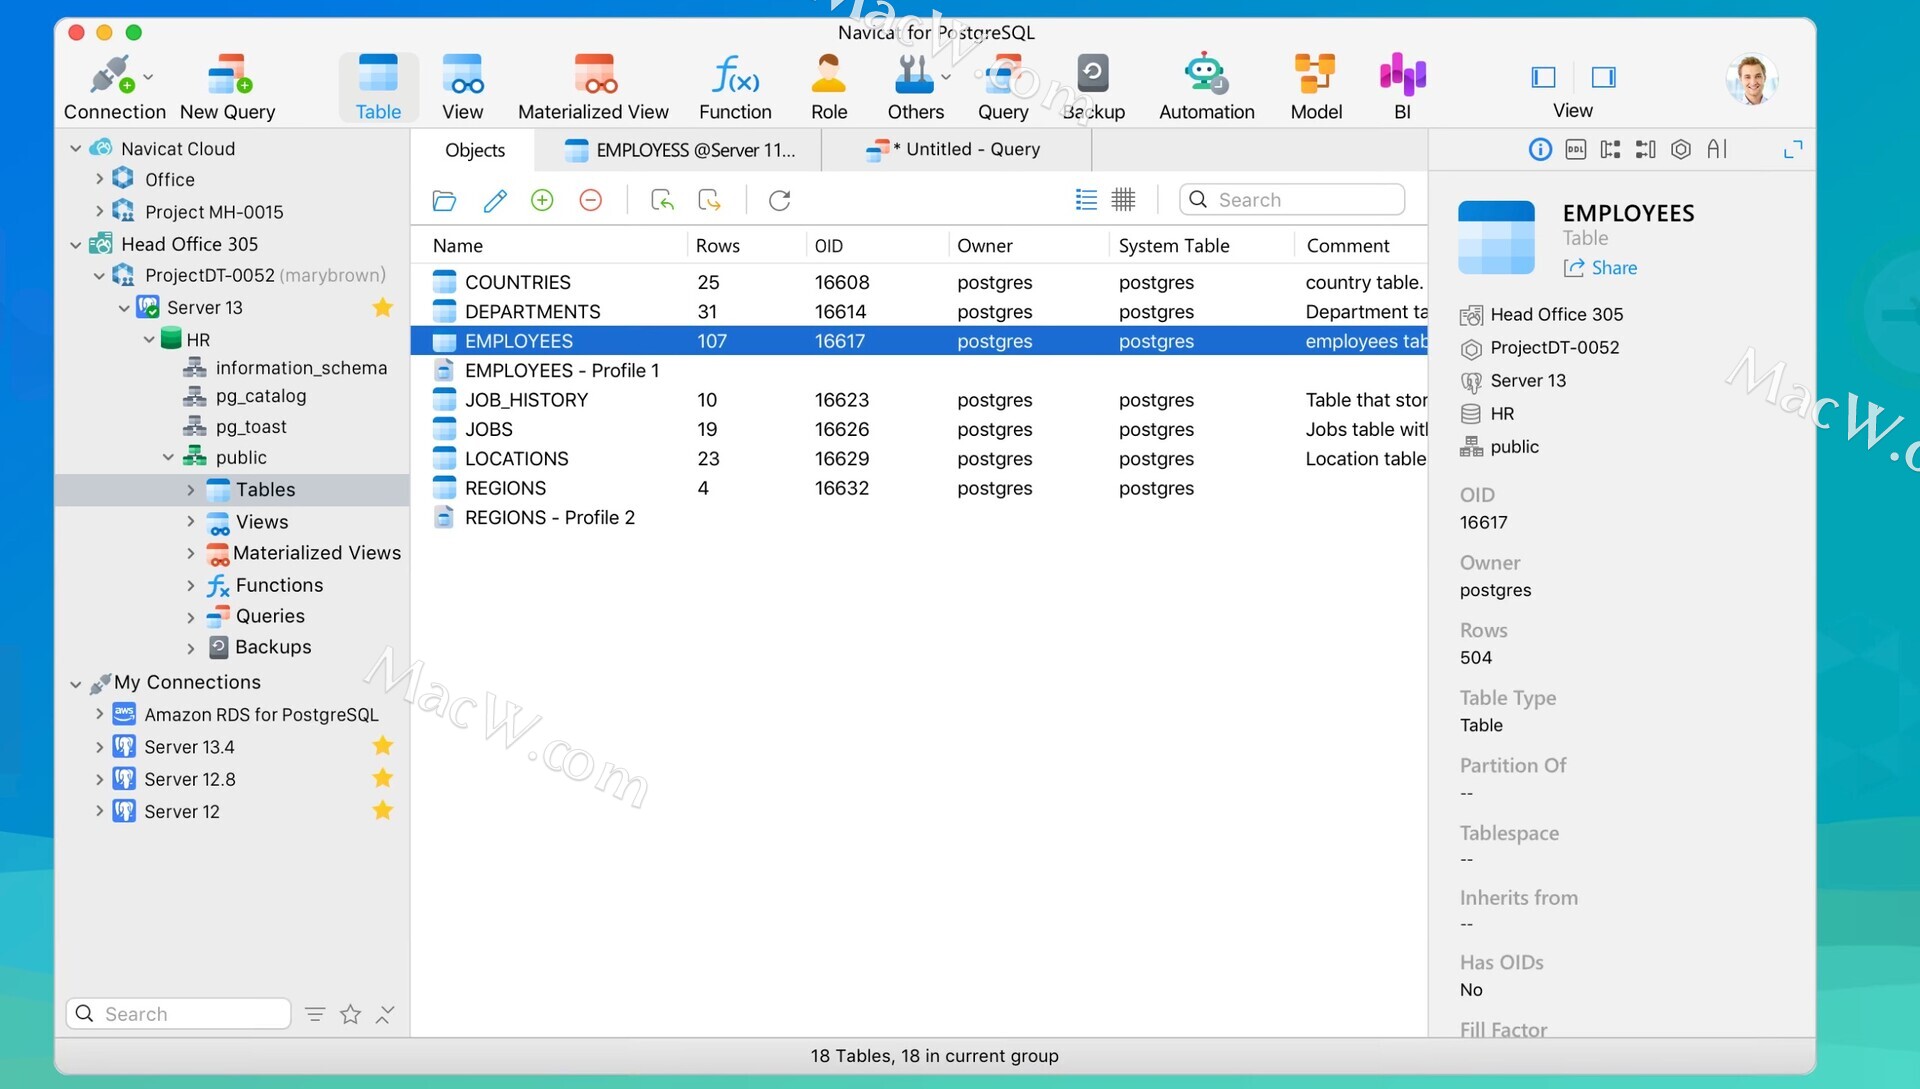The height and width of the screenshot is (1089, 1920).
Task: Switch to the Objects tab
Action: (x=474, y=150)
